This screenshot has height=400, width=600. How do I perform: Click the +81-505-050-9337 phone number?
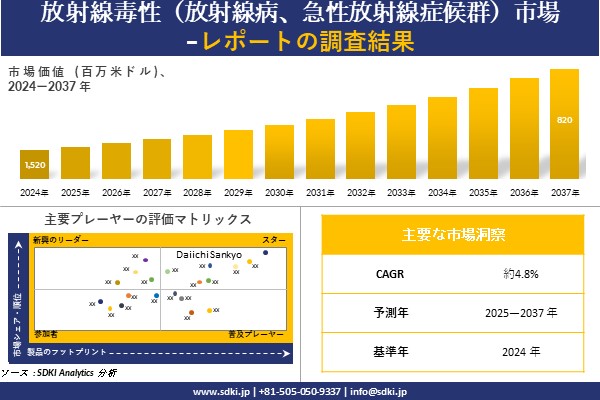click(299, 391)
